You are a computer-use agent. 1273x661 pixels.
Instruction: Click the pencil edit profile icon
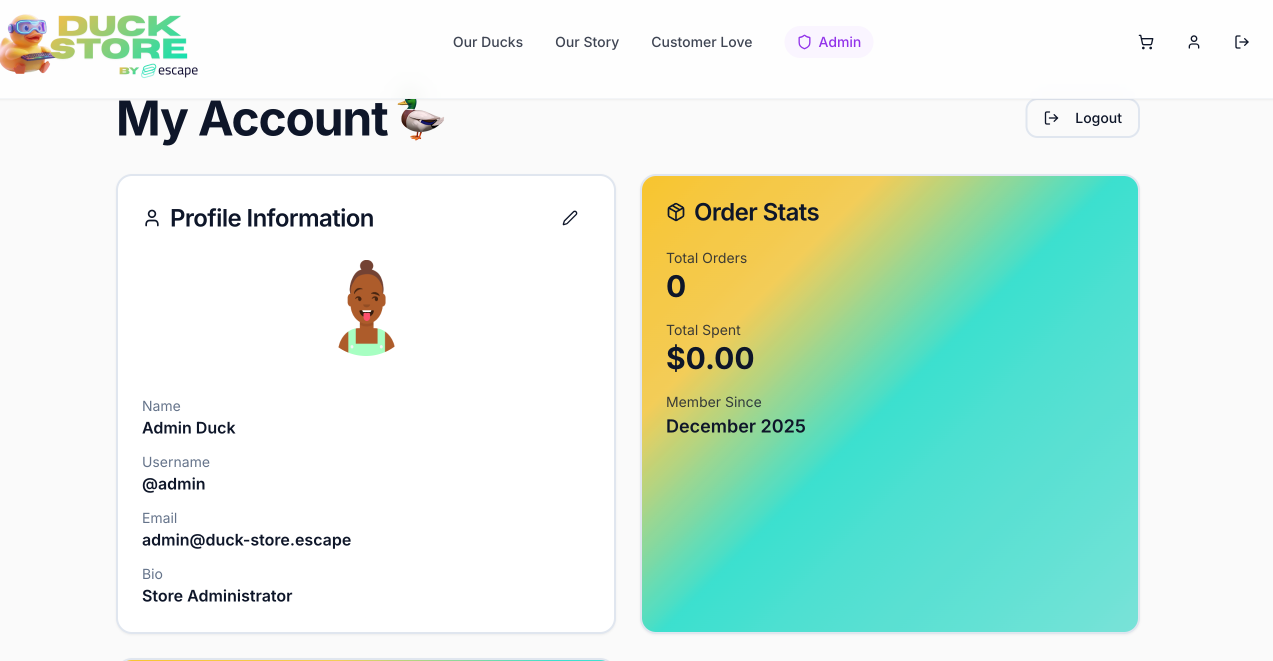coord(570,218)
